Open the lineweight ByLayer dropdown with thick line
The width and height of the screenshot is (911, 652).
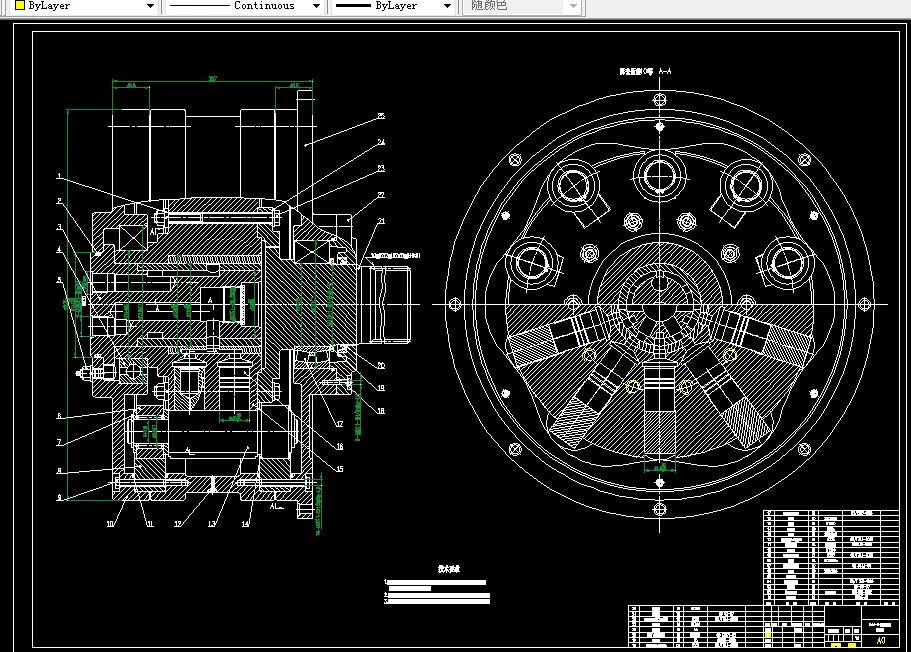tap(393, 6)
